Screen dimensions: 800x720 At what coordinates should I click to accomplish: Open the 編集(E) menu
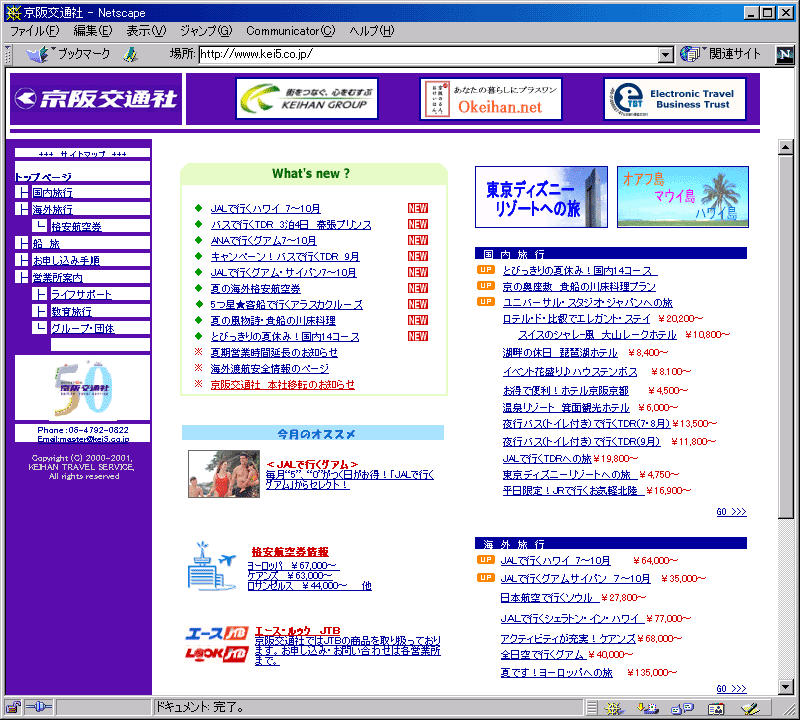[92, 31]
